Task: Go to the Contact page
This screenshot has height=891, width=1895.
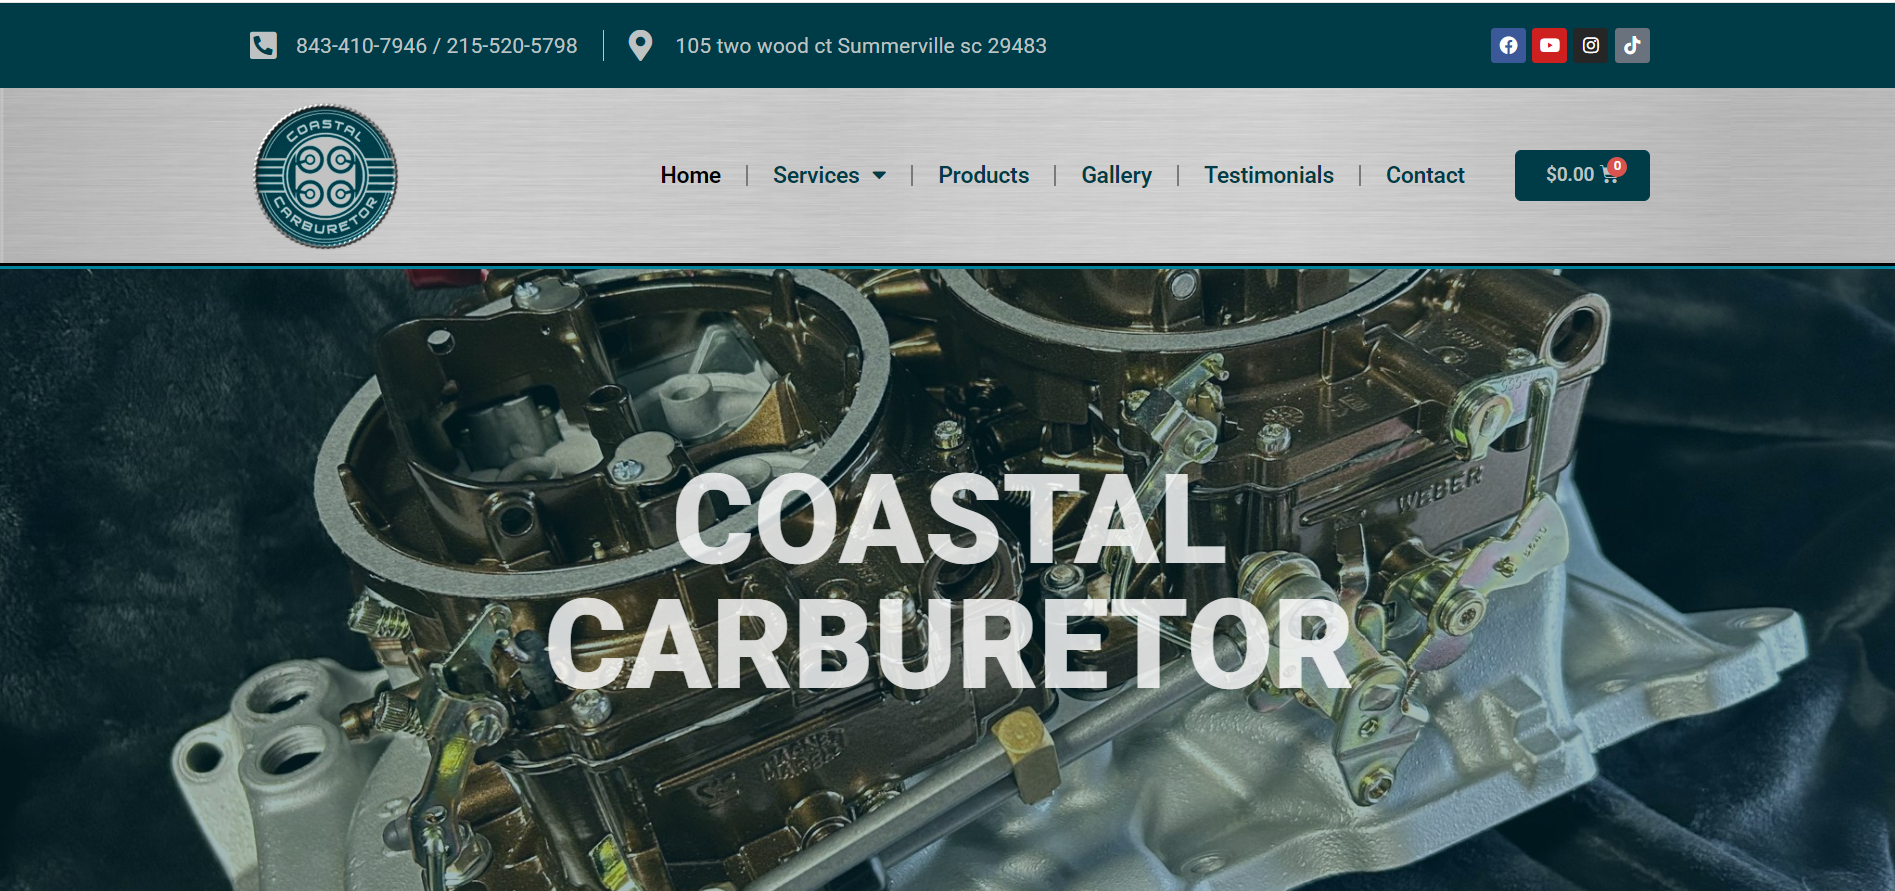Action: pyautogui.click(x=1424, y=175)
